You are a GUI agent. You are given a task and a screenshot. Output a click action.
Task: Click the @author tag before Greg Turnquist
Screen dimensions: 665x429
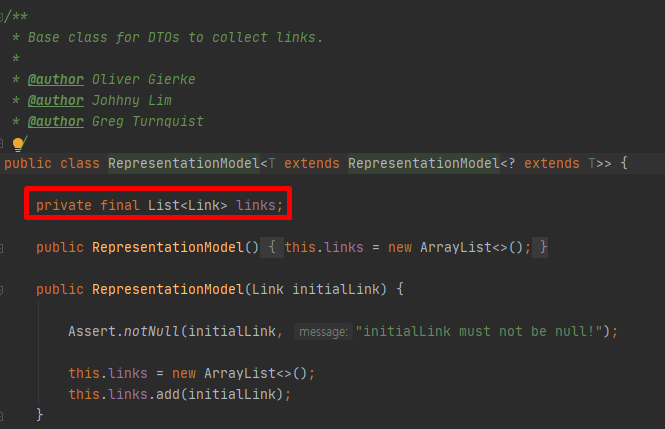[56, 122]
